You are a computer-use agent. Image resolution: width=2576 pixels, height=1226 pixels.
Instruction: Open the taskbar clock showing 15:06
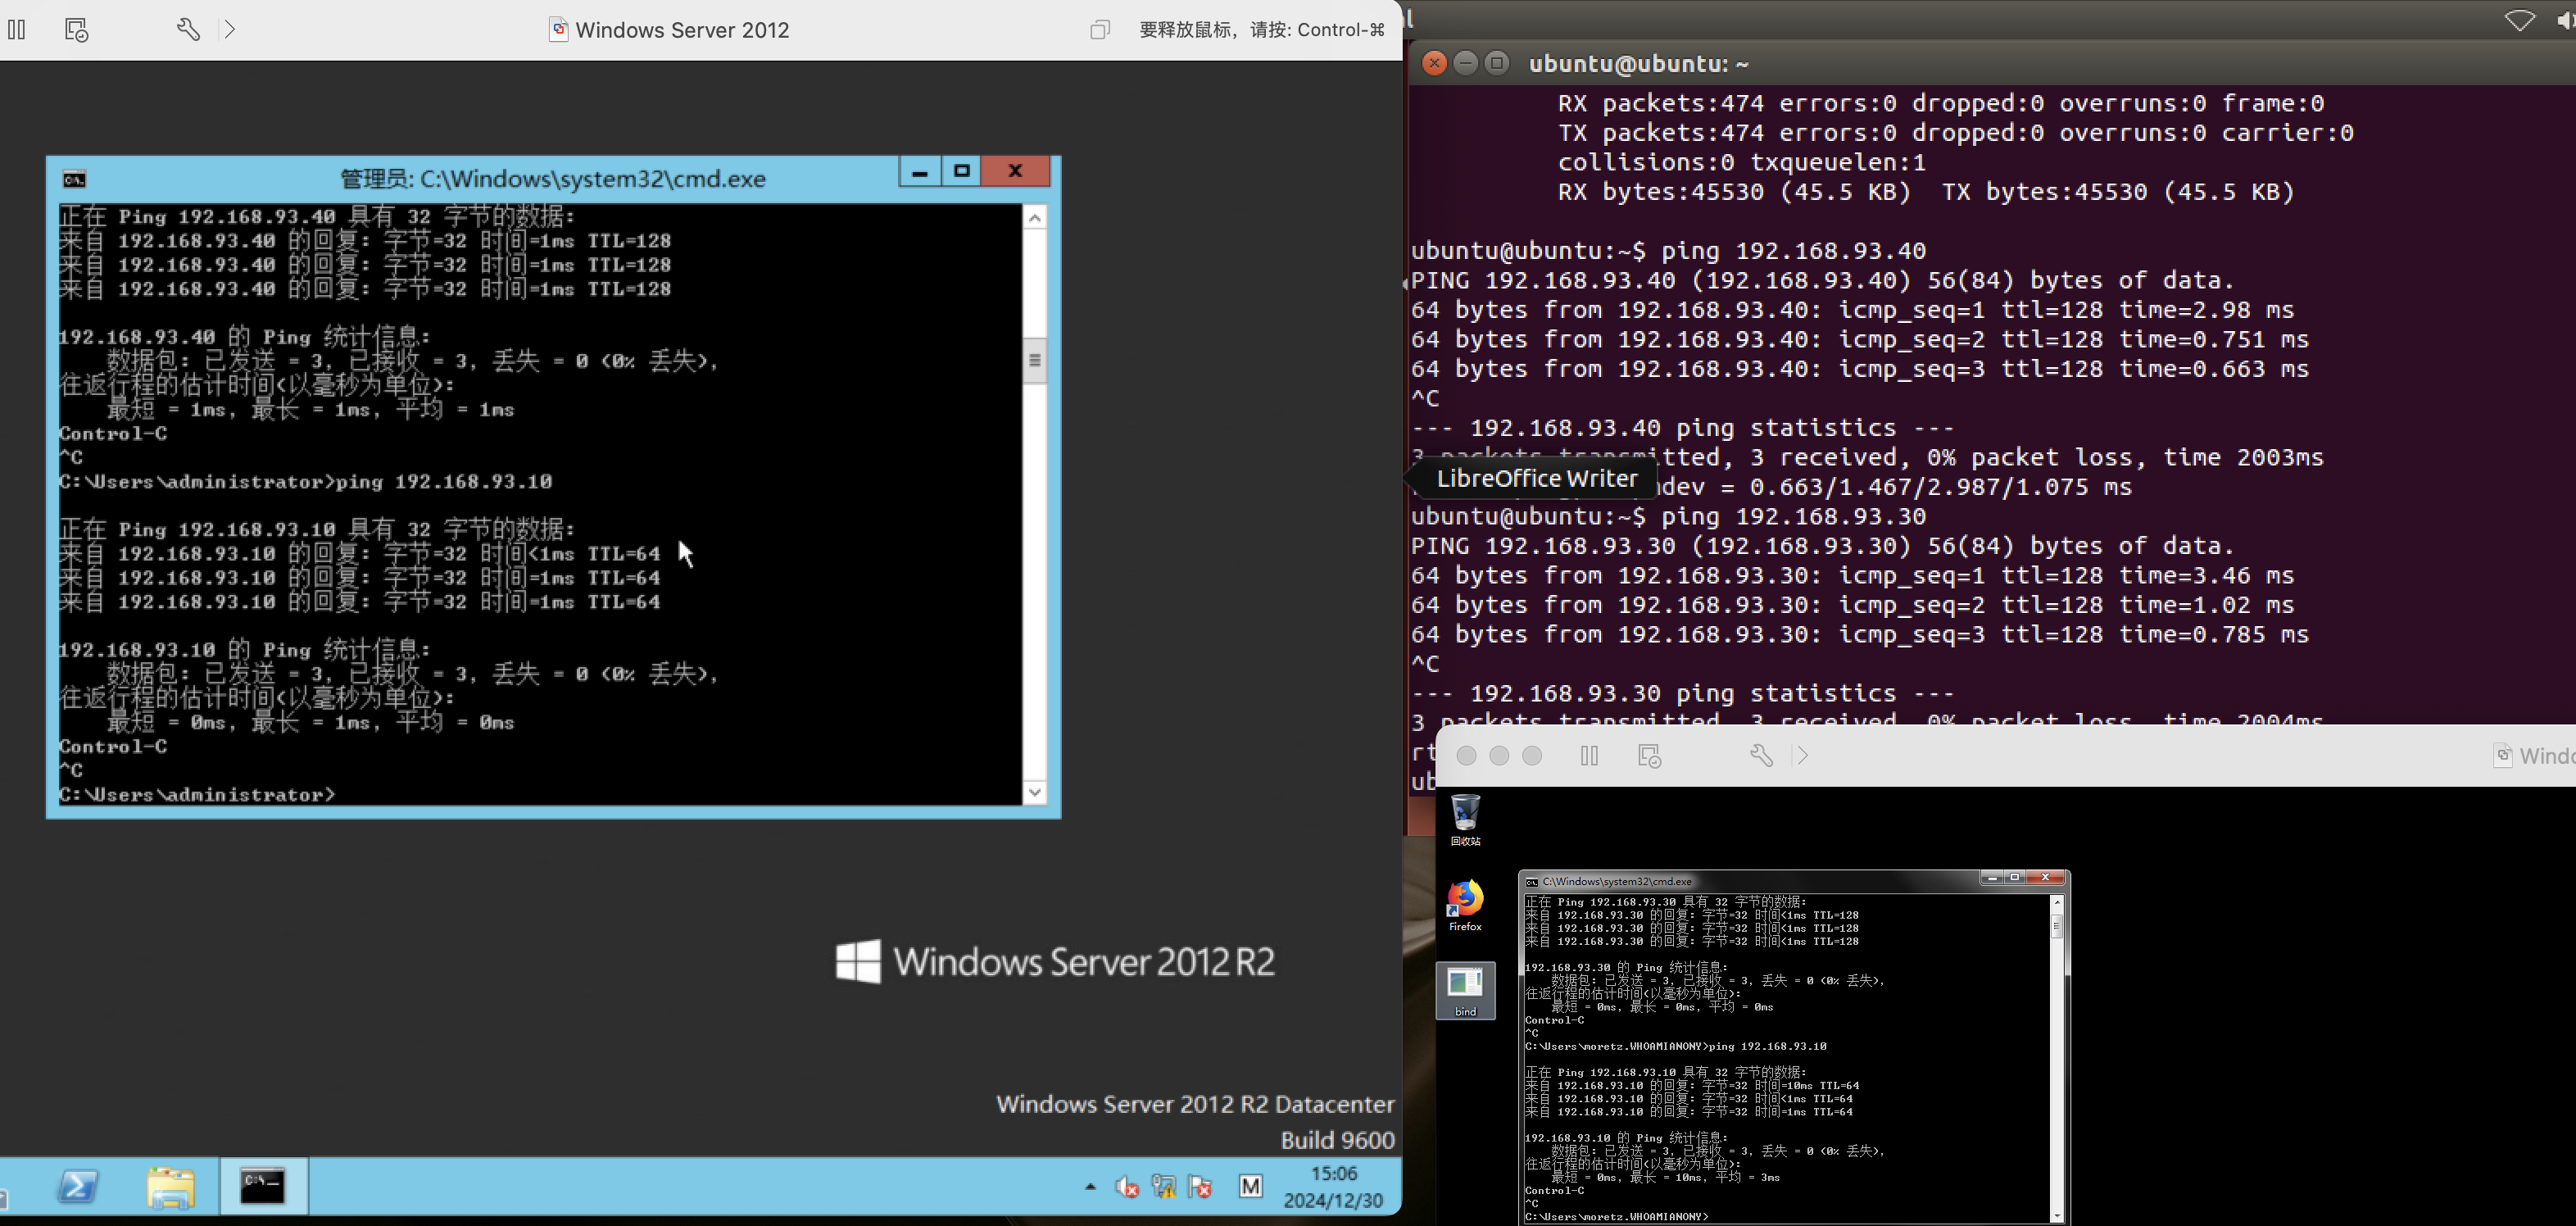coord(1333,1187)
